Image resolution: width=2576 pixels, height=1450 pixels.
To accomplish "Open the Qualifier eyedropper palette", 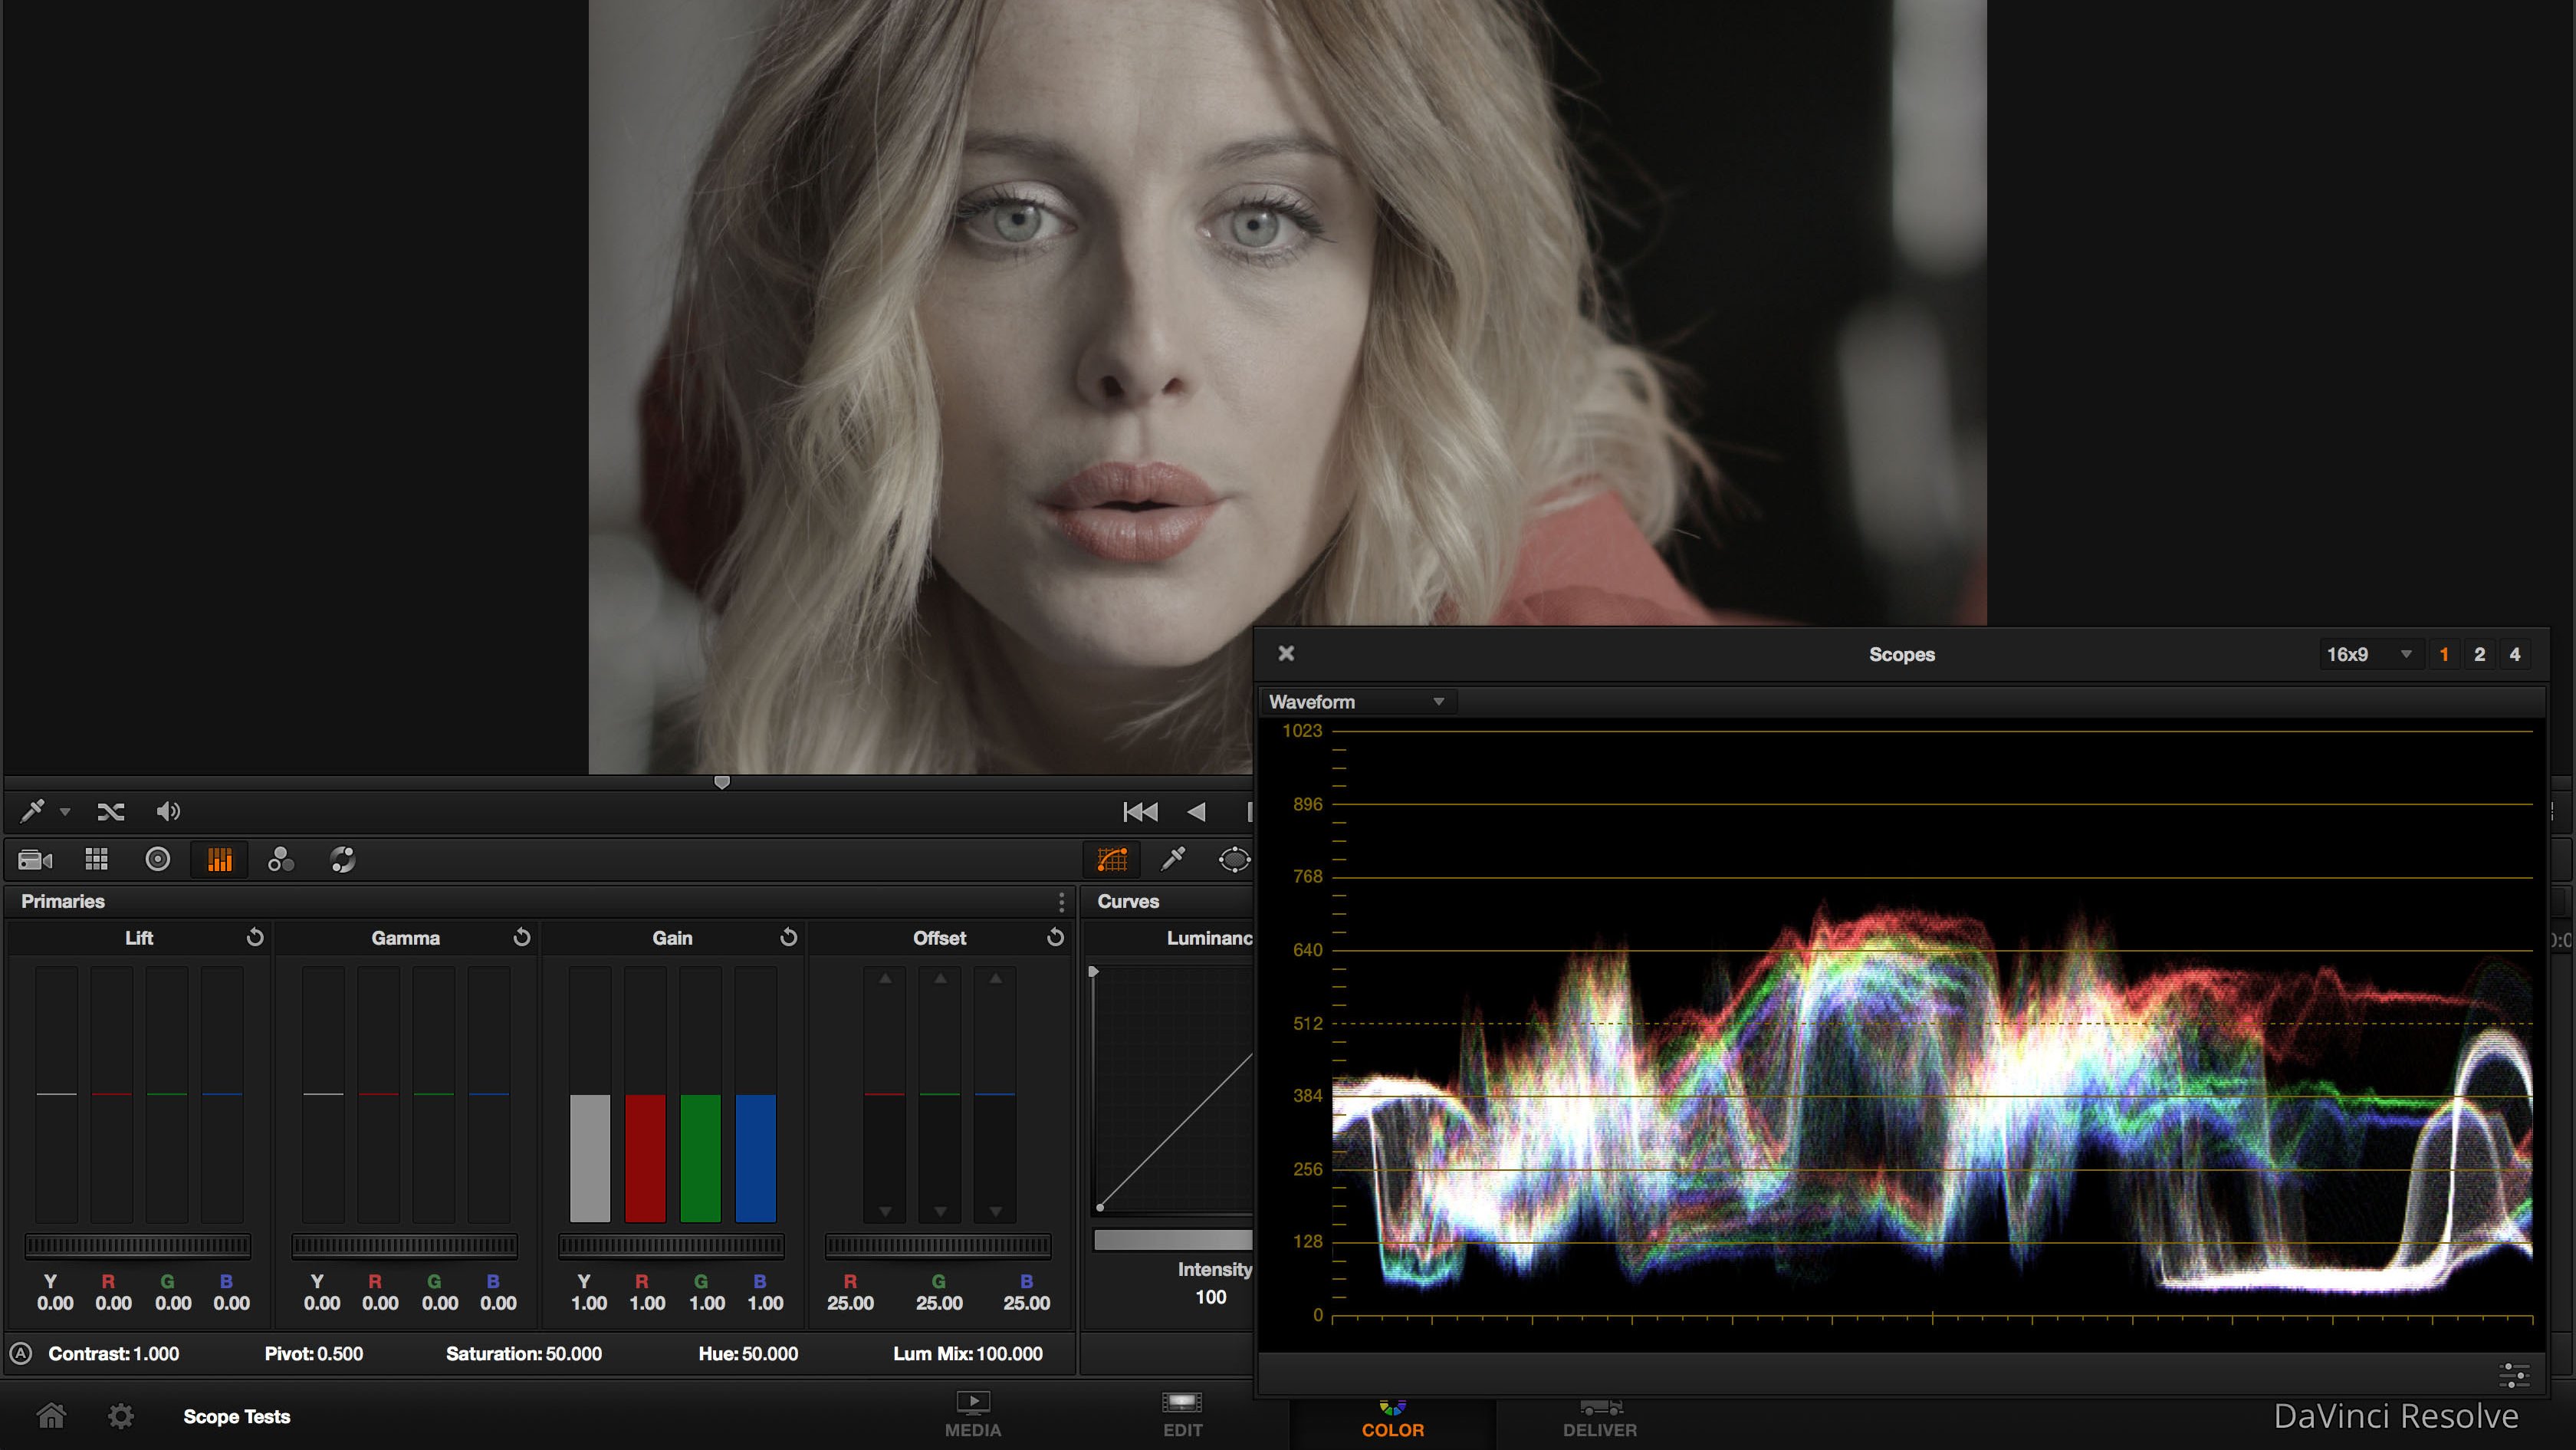I will [x=1173, y=859].
